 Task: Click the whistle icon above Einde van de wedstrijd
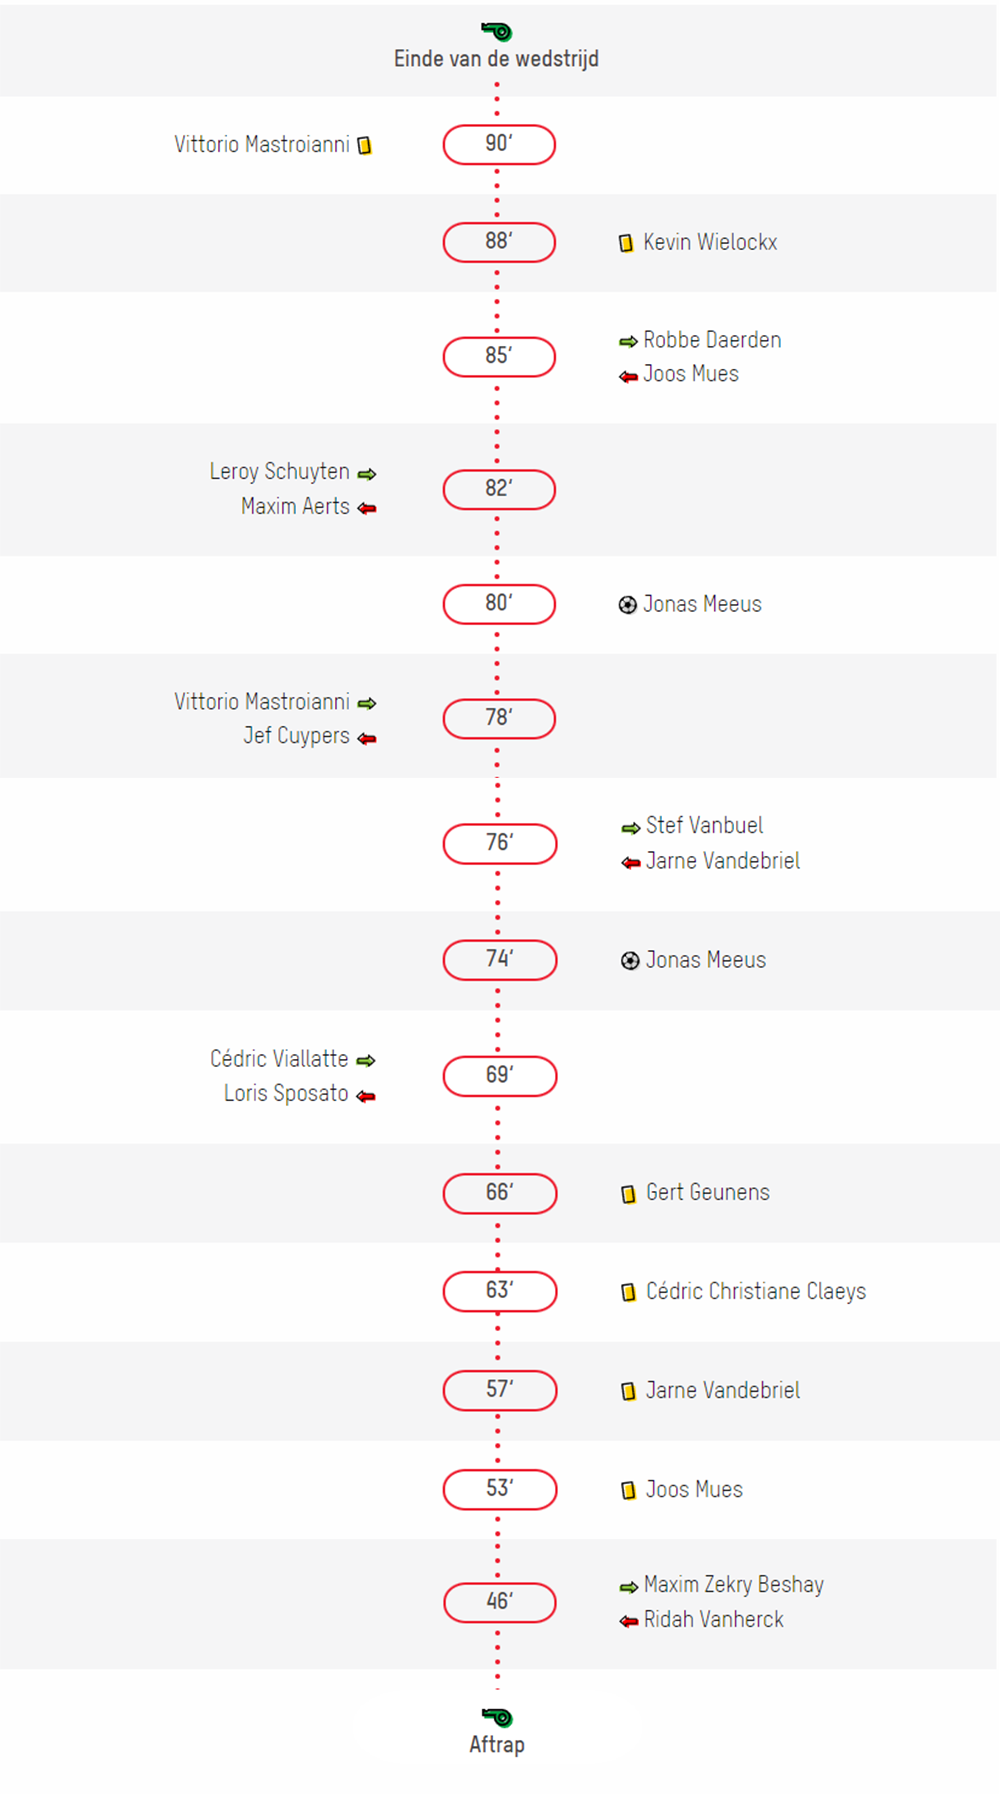coord(497,32)
